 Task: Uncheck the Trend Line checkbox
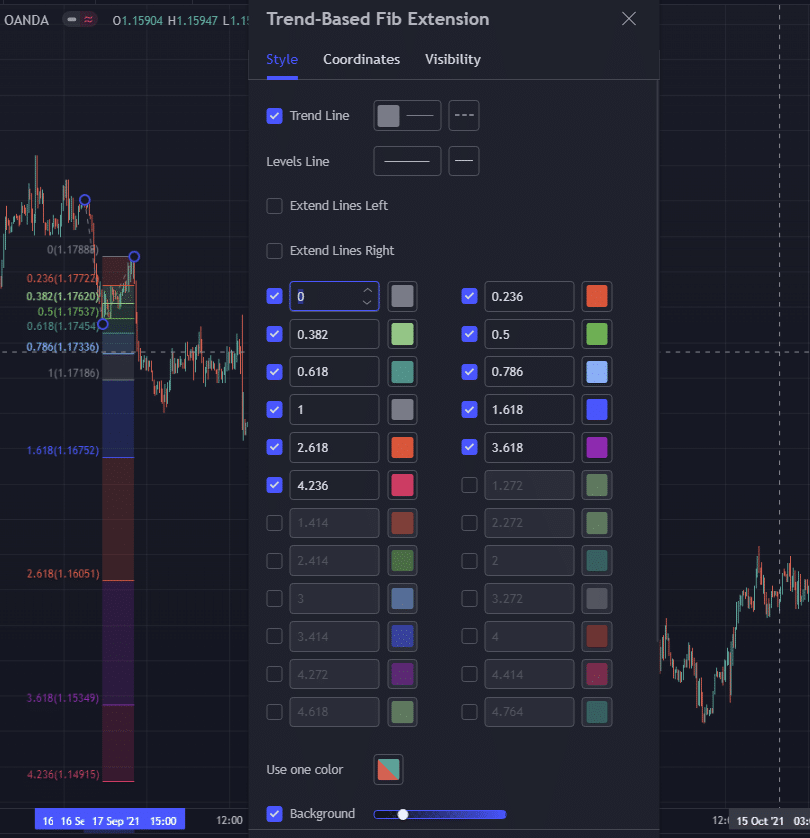275,116
